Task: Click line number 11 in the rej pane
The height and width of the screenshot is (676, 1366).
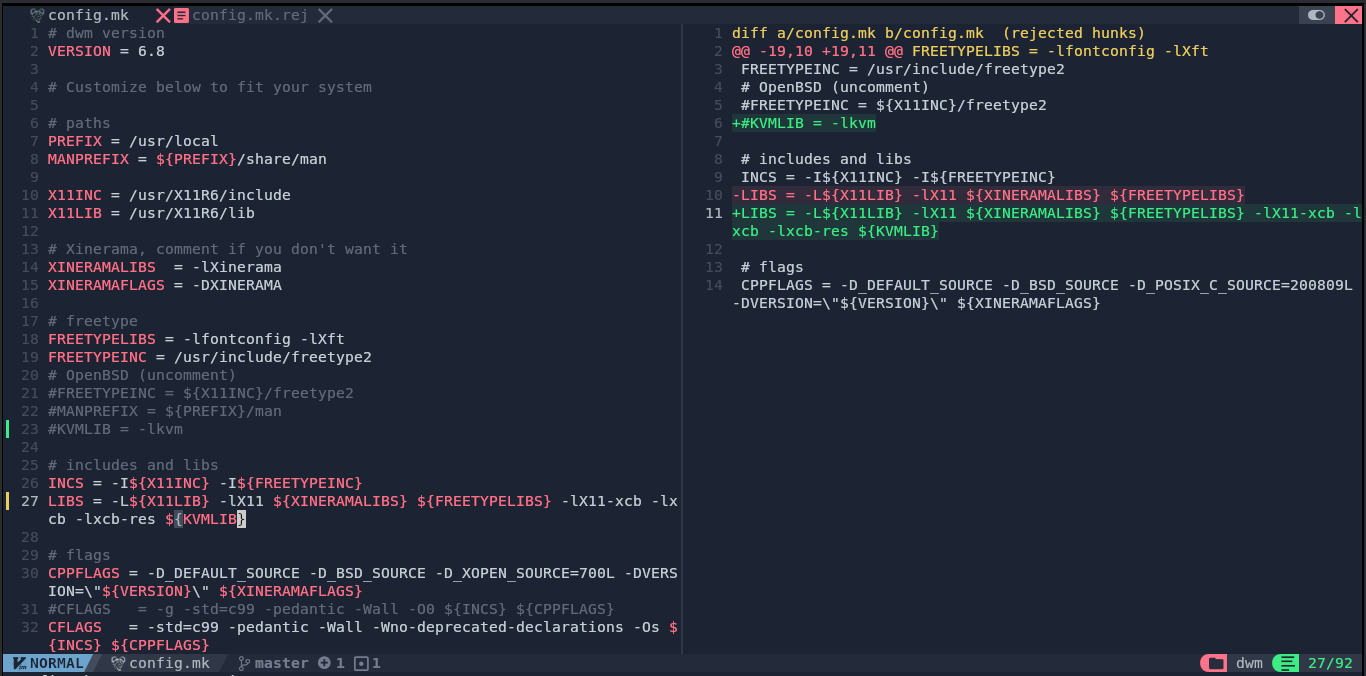Action: (714, 213)
